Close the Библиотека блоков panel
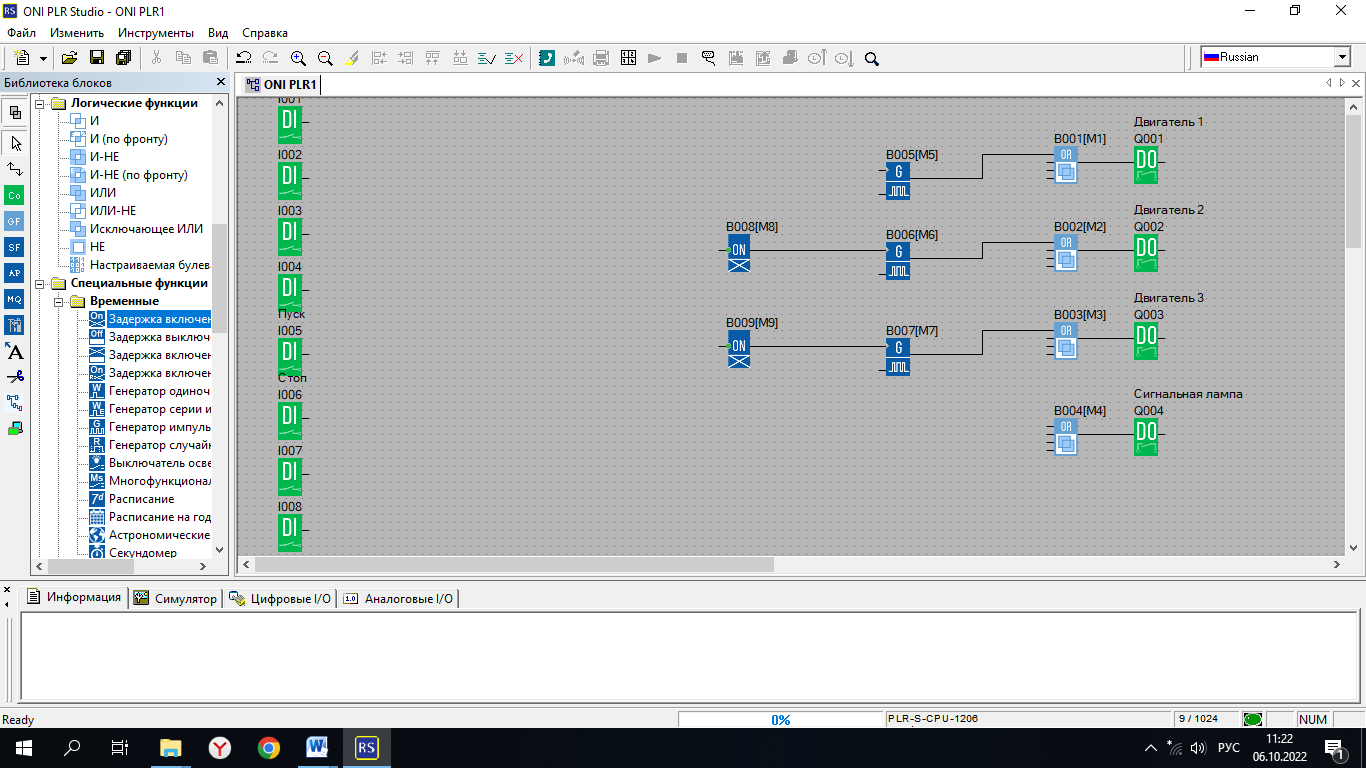This screenshot has width=1366, height=768. [x=221, y=82]
